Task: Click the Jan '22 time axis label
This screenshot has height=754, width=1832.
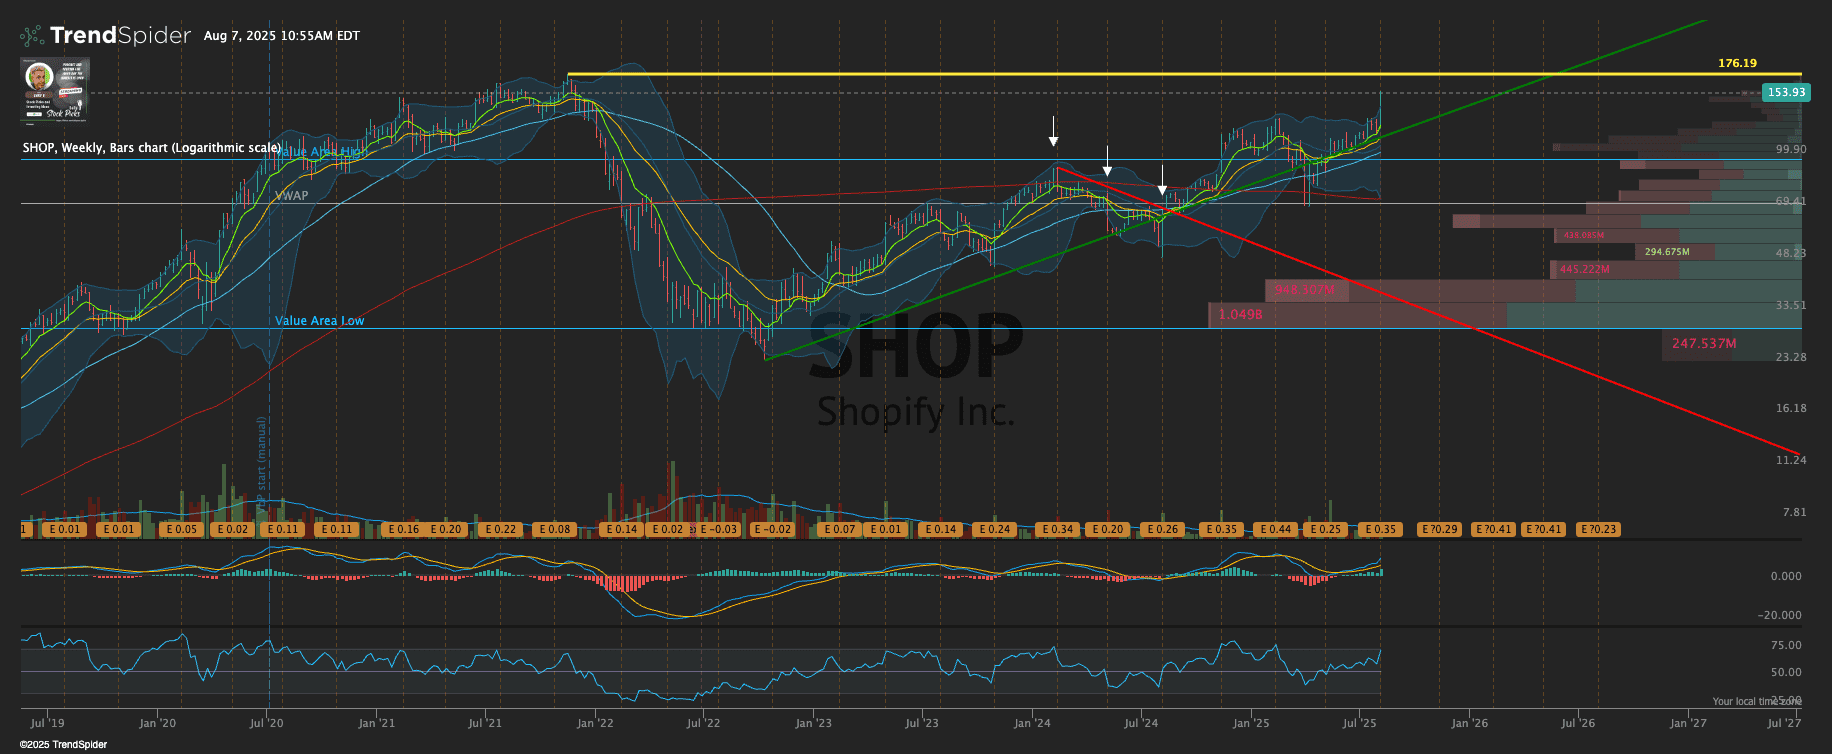Action: pyautogui.click(x=595, y=723)
